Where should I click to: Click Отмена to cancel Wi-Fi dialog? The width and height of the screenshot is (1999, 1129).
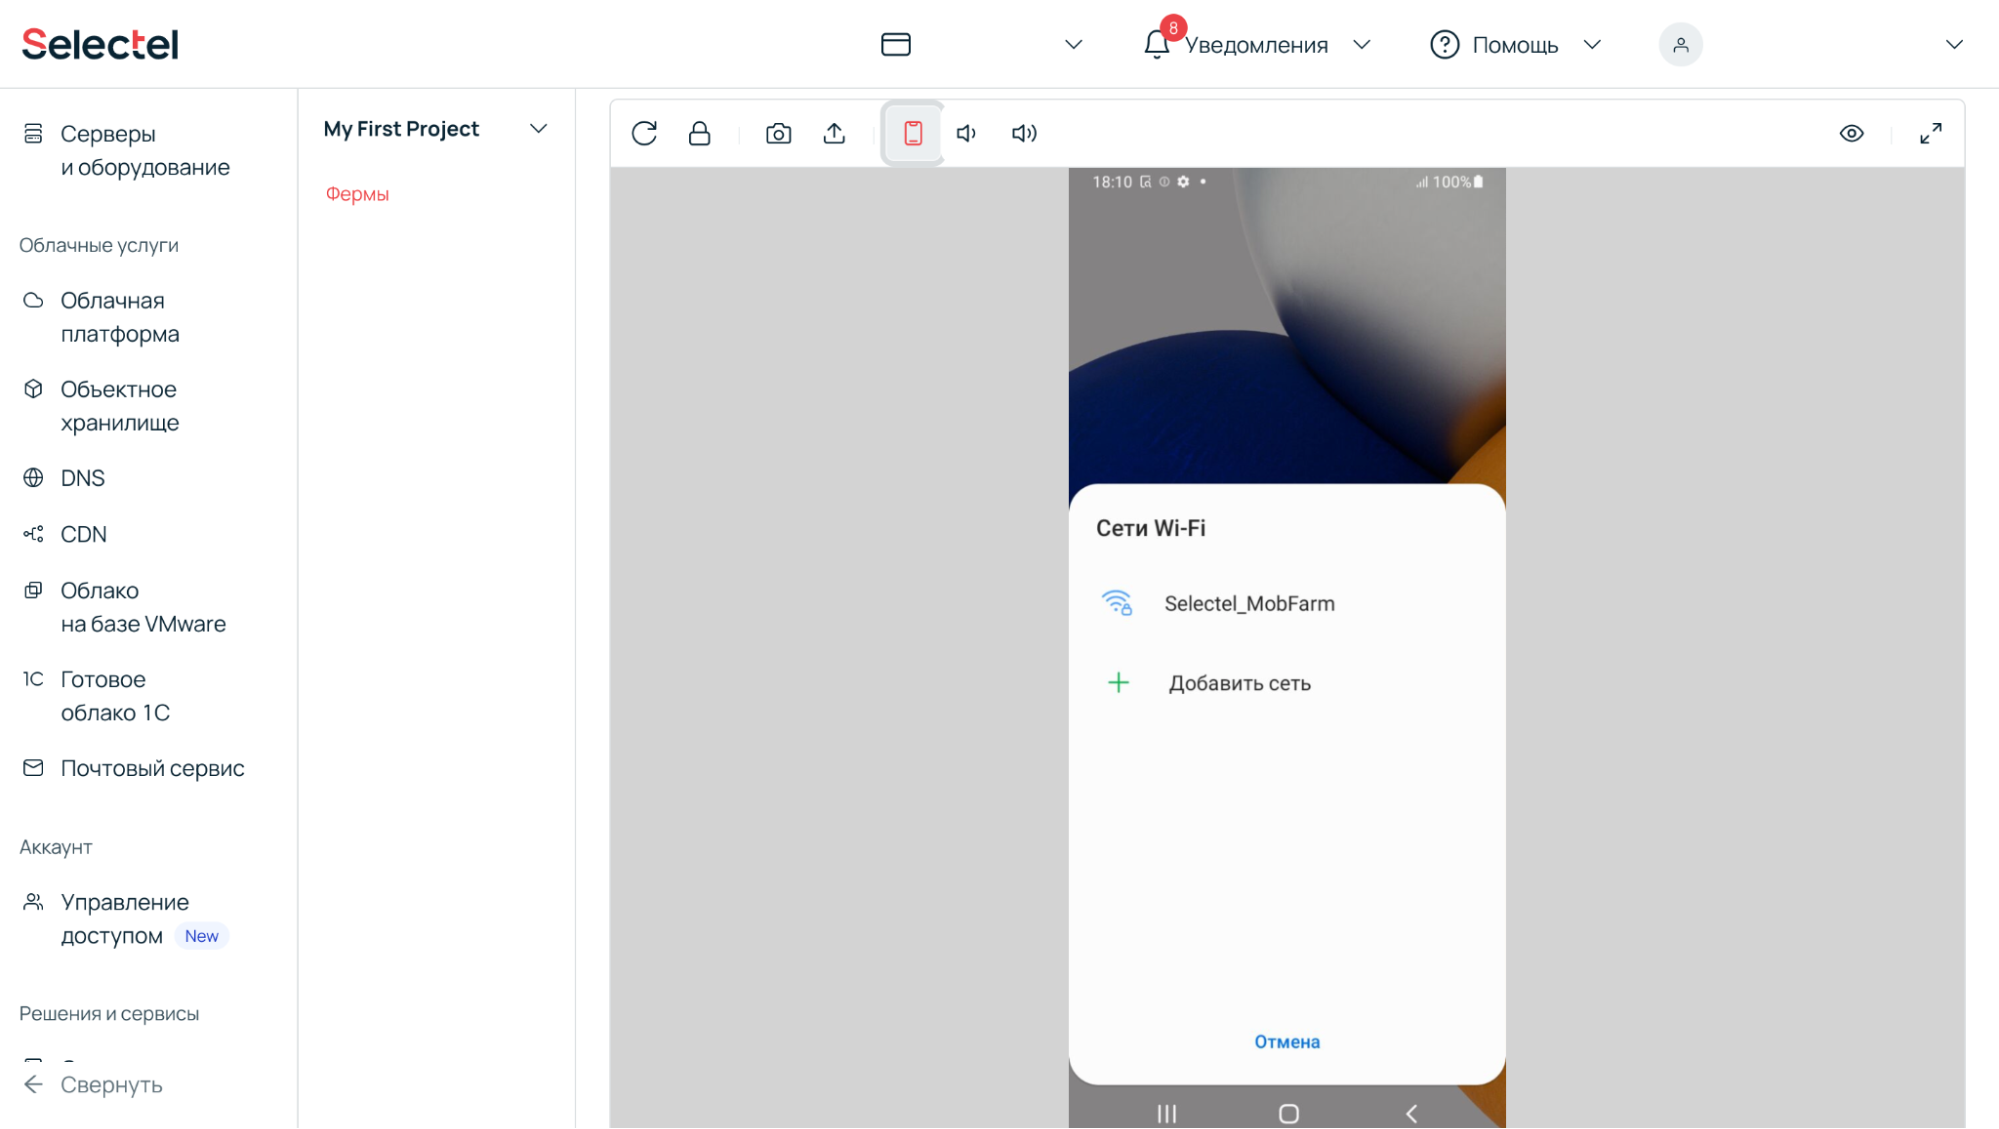[1286, 1040]
